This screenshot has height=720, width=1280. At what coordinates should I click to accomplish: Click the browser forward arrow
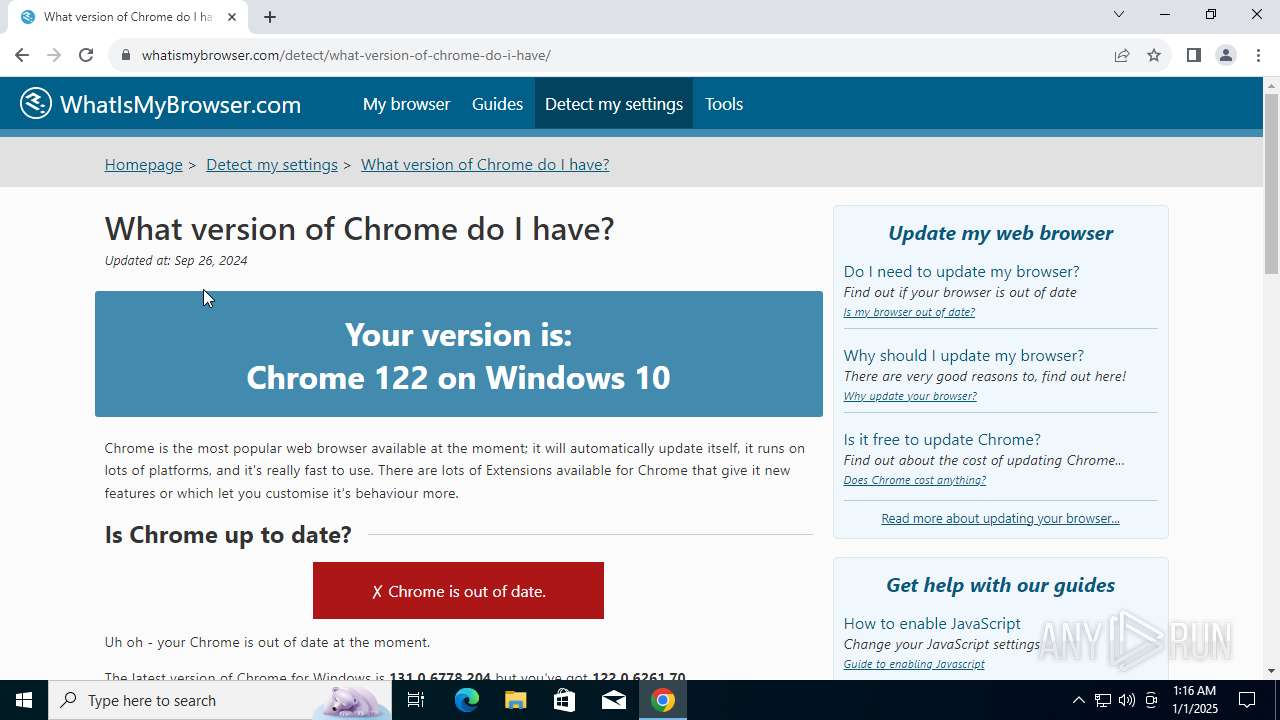[x=54, y=55]
